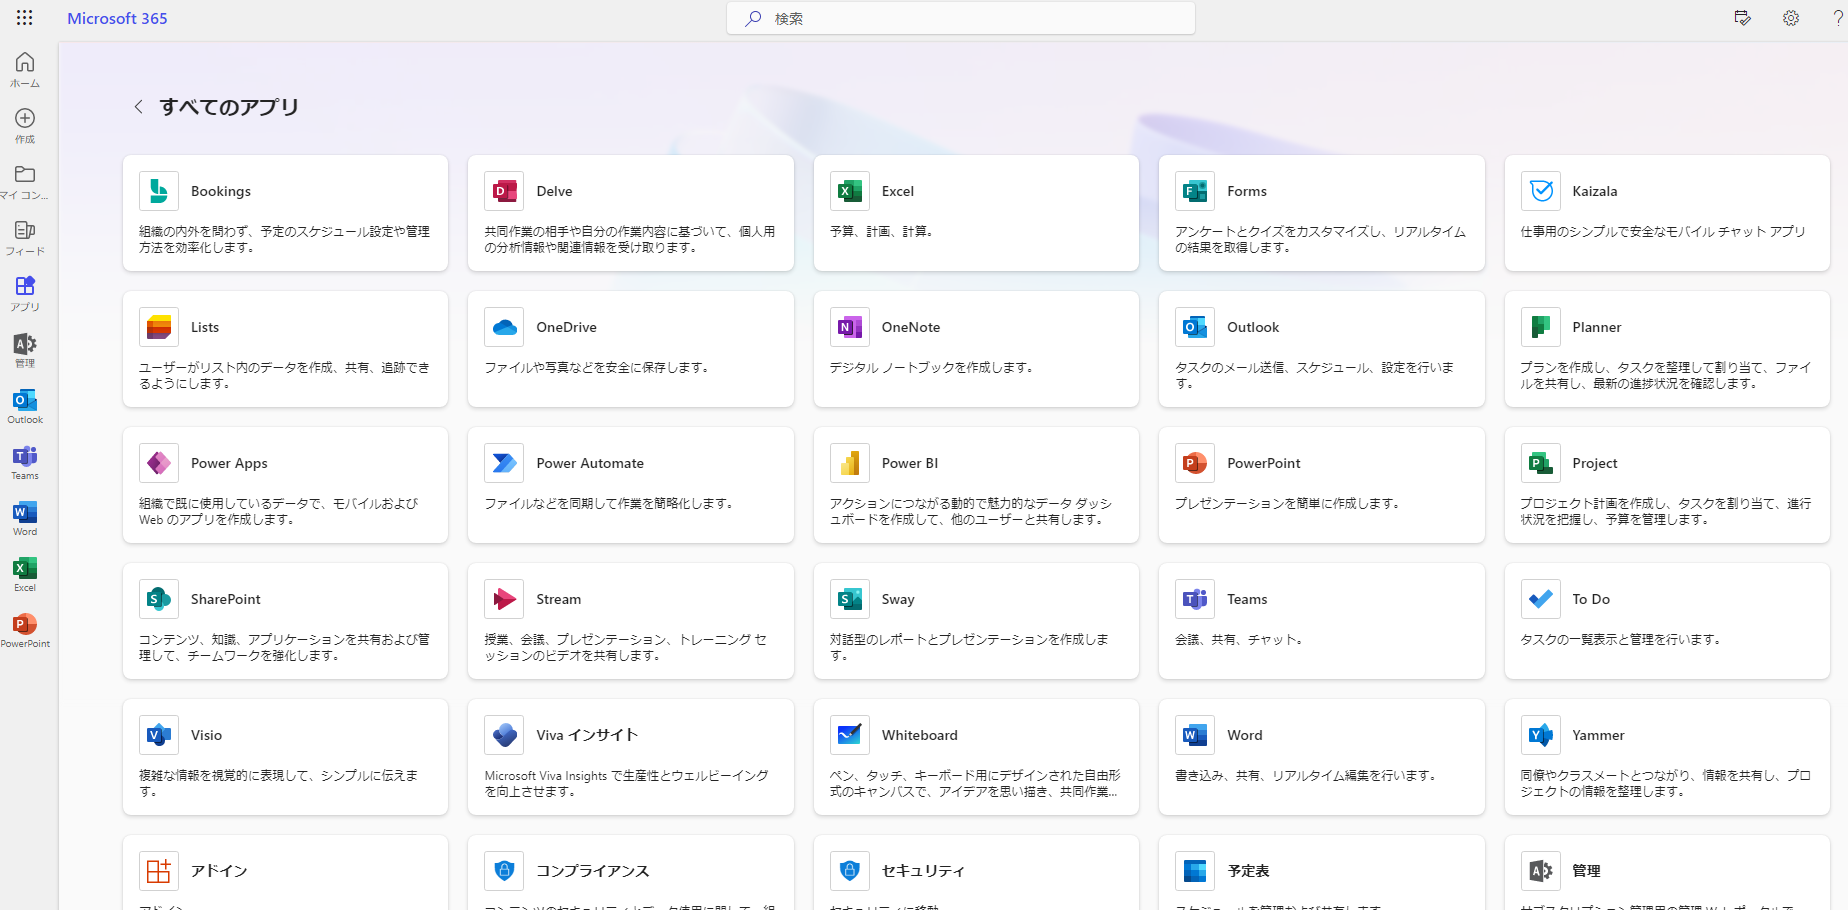Image resolution: width=1848 pixels, height=910 pixels.
Task: Open the Word app card title
Action: (1245, 735)
